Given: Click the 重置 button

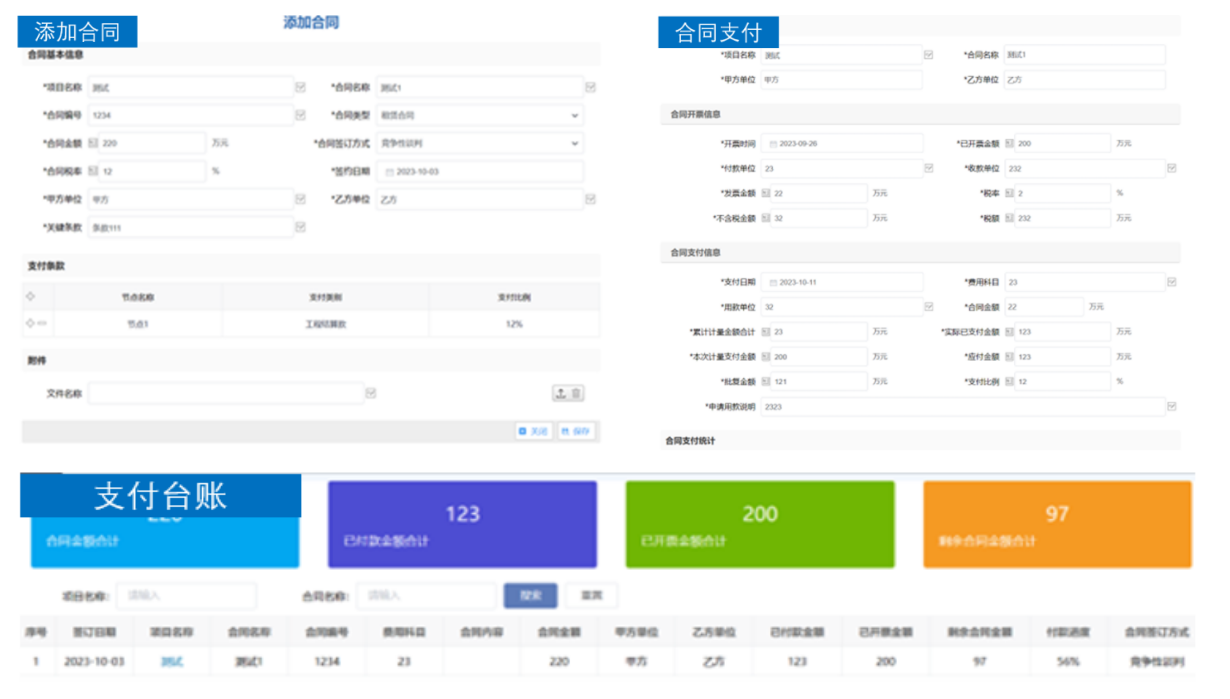Looking at the screenshot, I should tap(591, 596).
